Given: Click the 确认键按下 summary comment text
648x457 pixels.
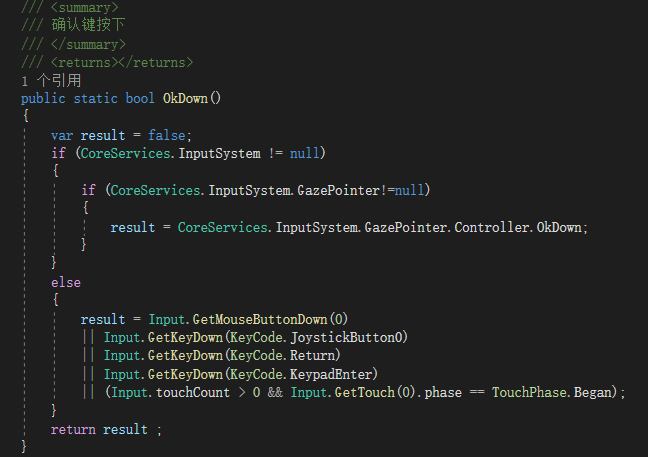Looking at the screenshot, I should pos(88,25).
